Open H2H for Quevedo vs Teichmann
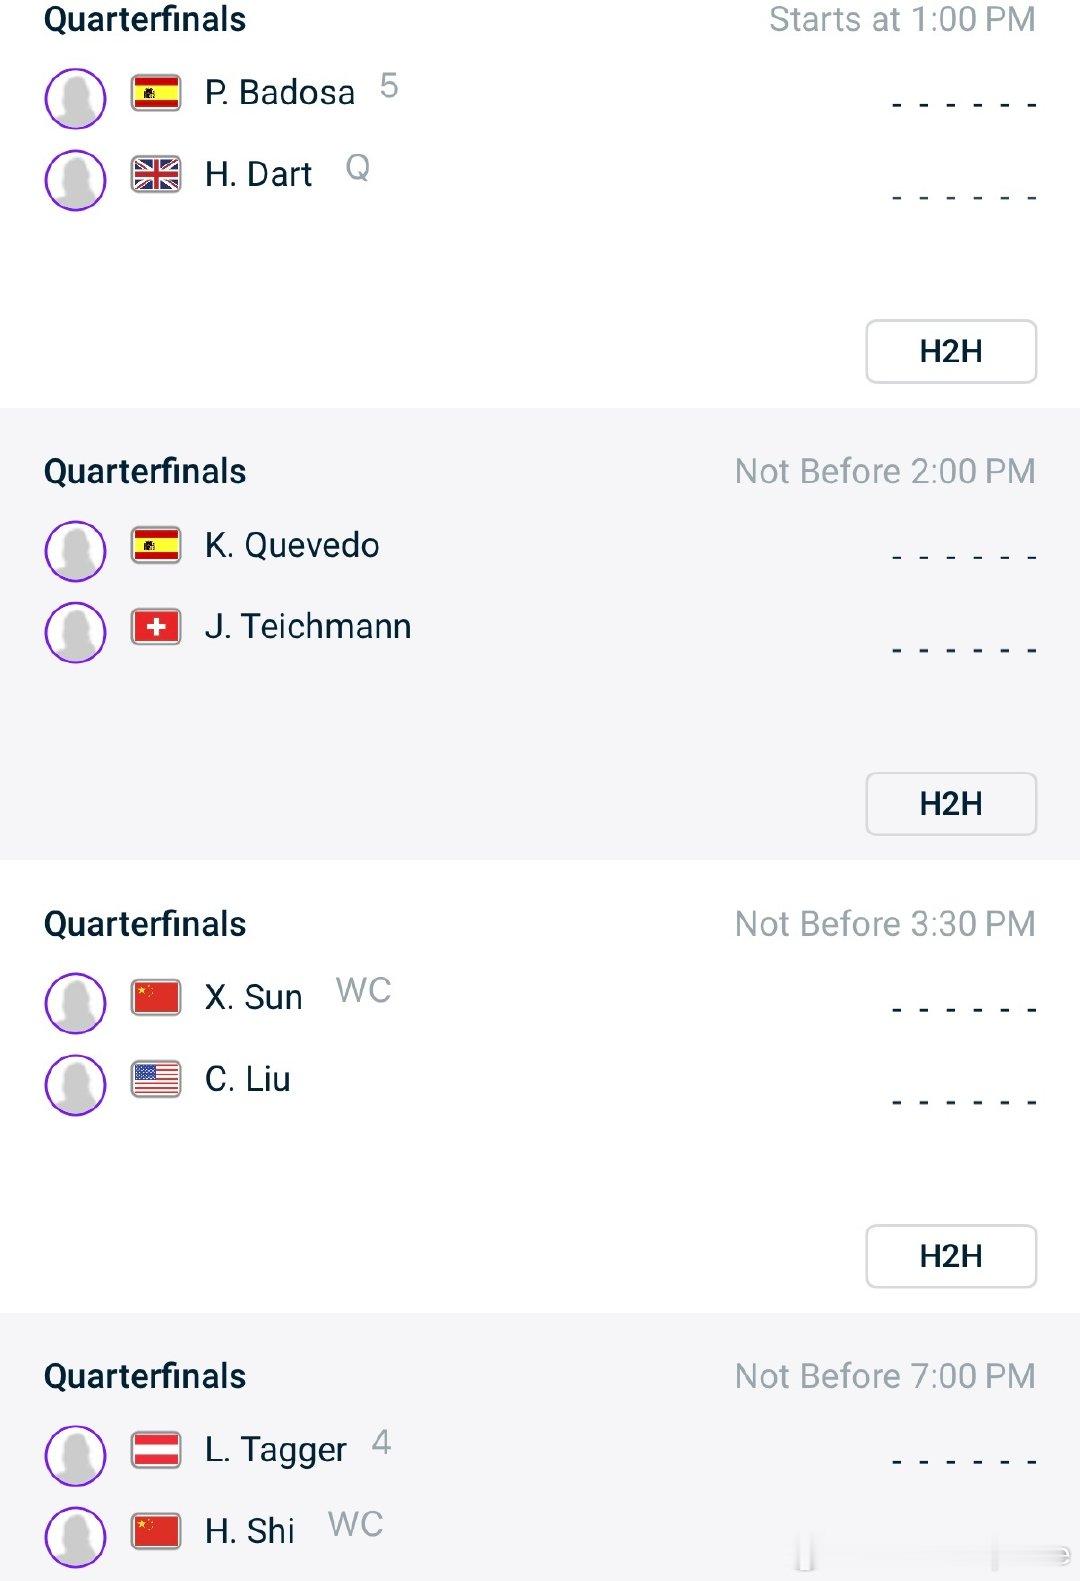 951,803
